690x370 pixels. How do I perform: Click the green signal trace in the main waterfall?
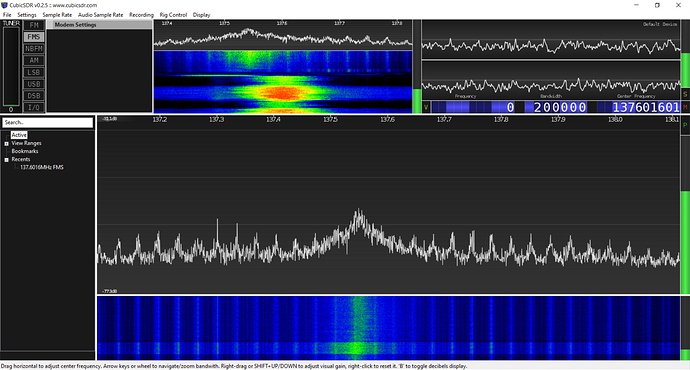pyautogui.click(x=359, y=328)
